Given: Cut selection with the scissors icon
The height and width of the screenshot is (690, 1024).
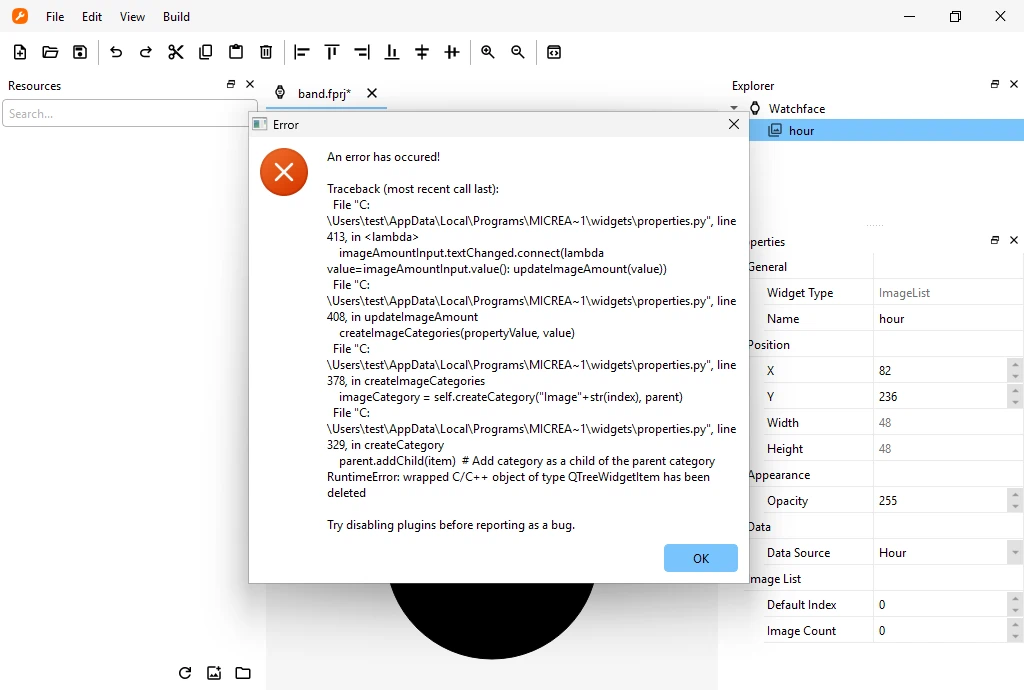Looking at the screenshot, I should click(176, 52).
